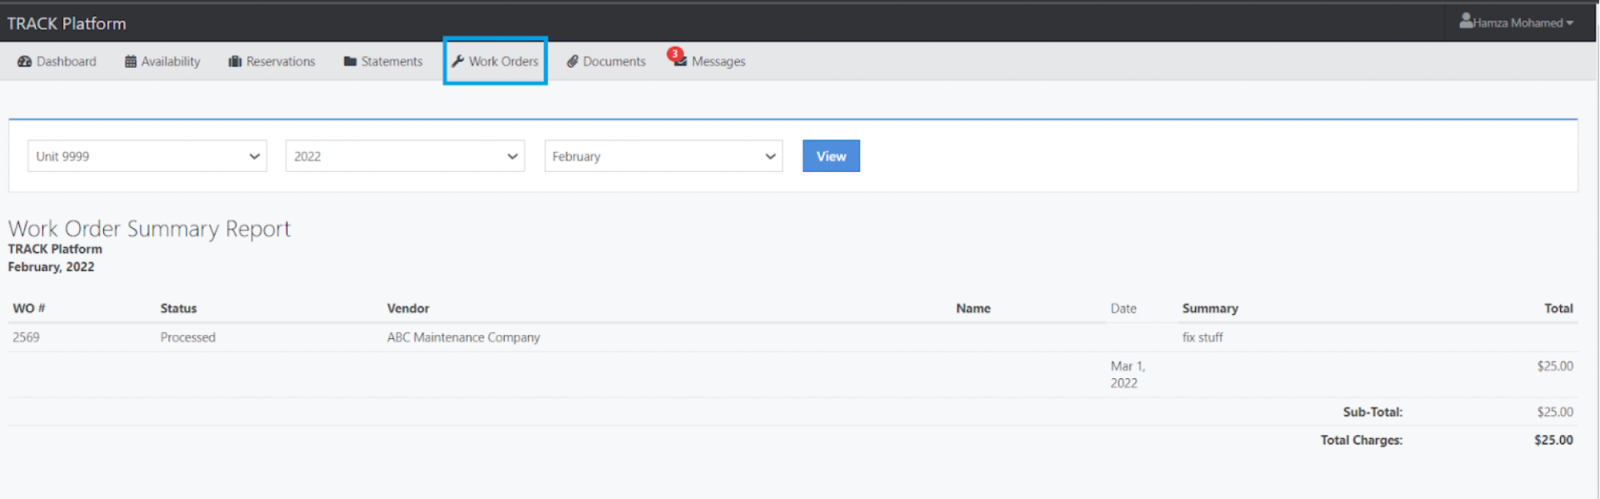Expand the Unit 9999 dropdown

pyautogui.click(x=147, y=156)
